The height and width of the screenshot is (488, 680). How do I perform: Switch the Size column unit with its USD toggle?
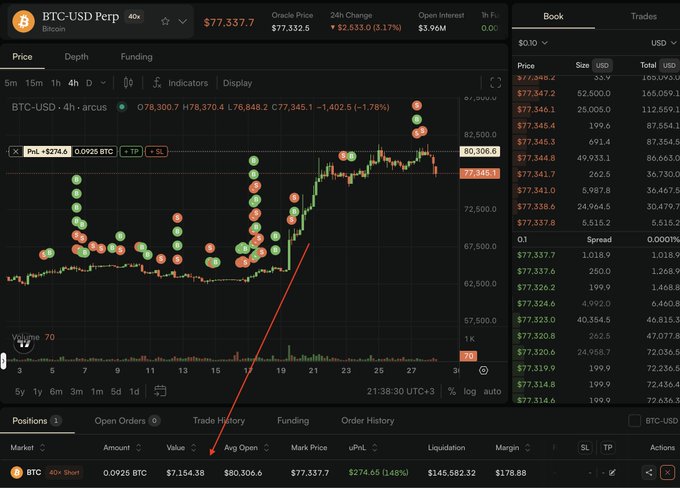(602, 66)
